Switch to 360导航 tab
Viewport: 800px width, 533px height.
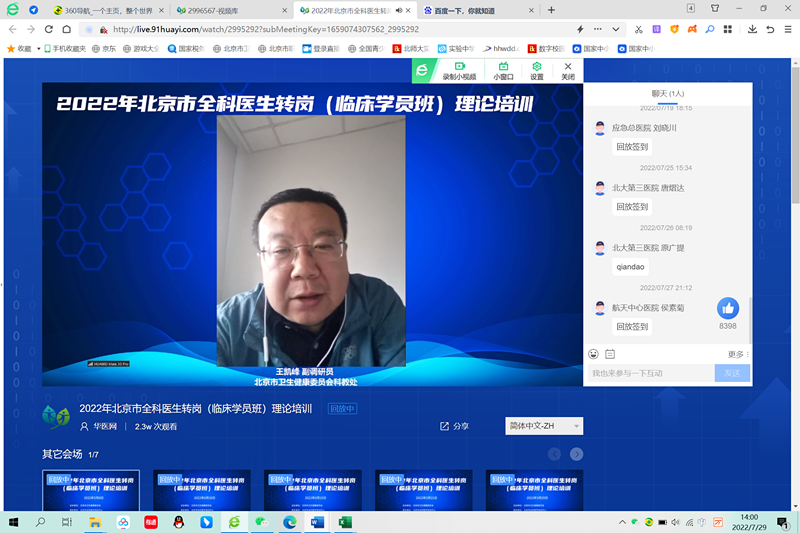109,10
